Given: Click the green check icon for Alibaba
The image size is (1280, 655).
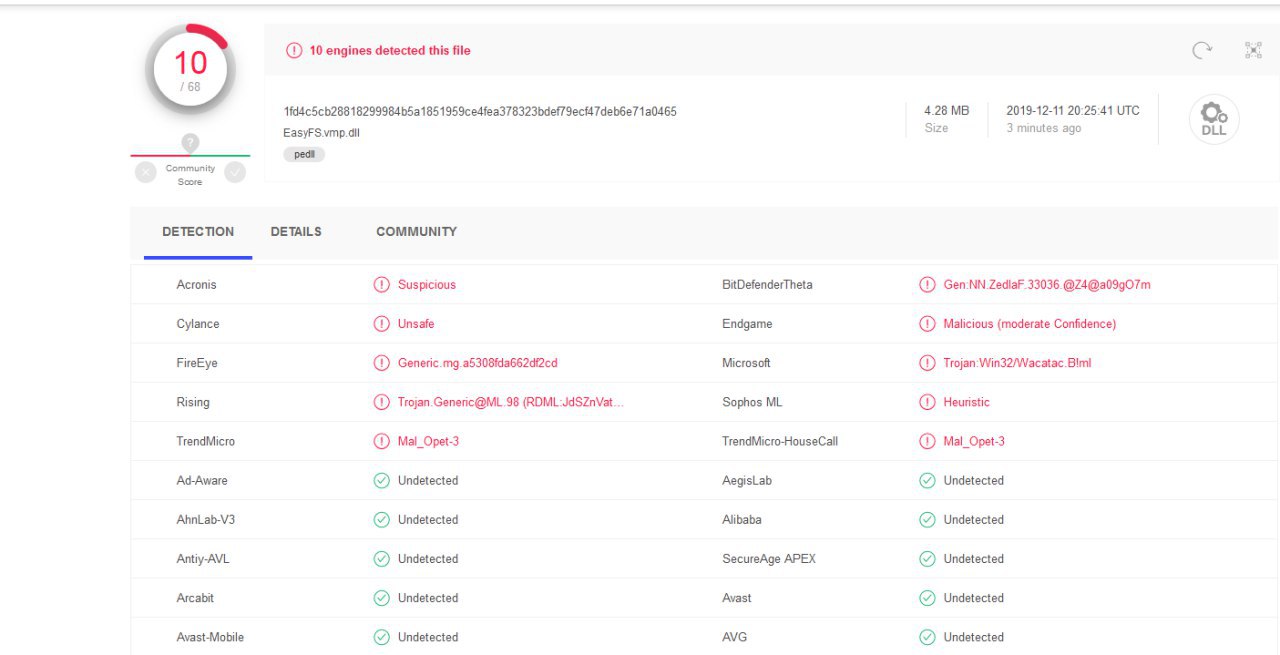Looking at the screenshot, I should pos(927,520).
